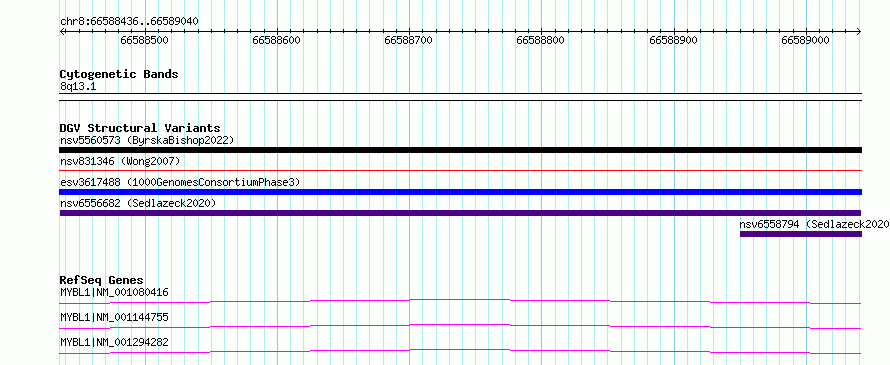Click the 66588600 ruler position label

[276, 40]
